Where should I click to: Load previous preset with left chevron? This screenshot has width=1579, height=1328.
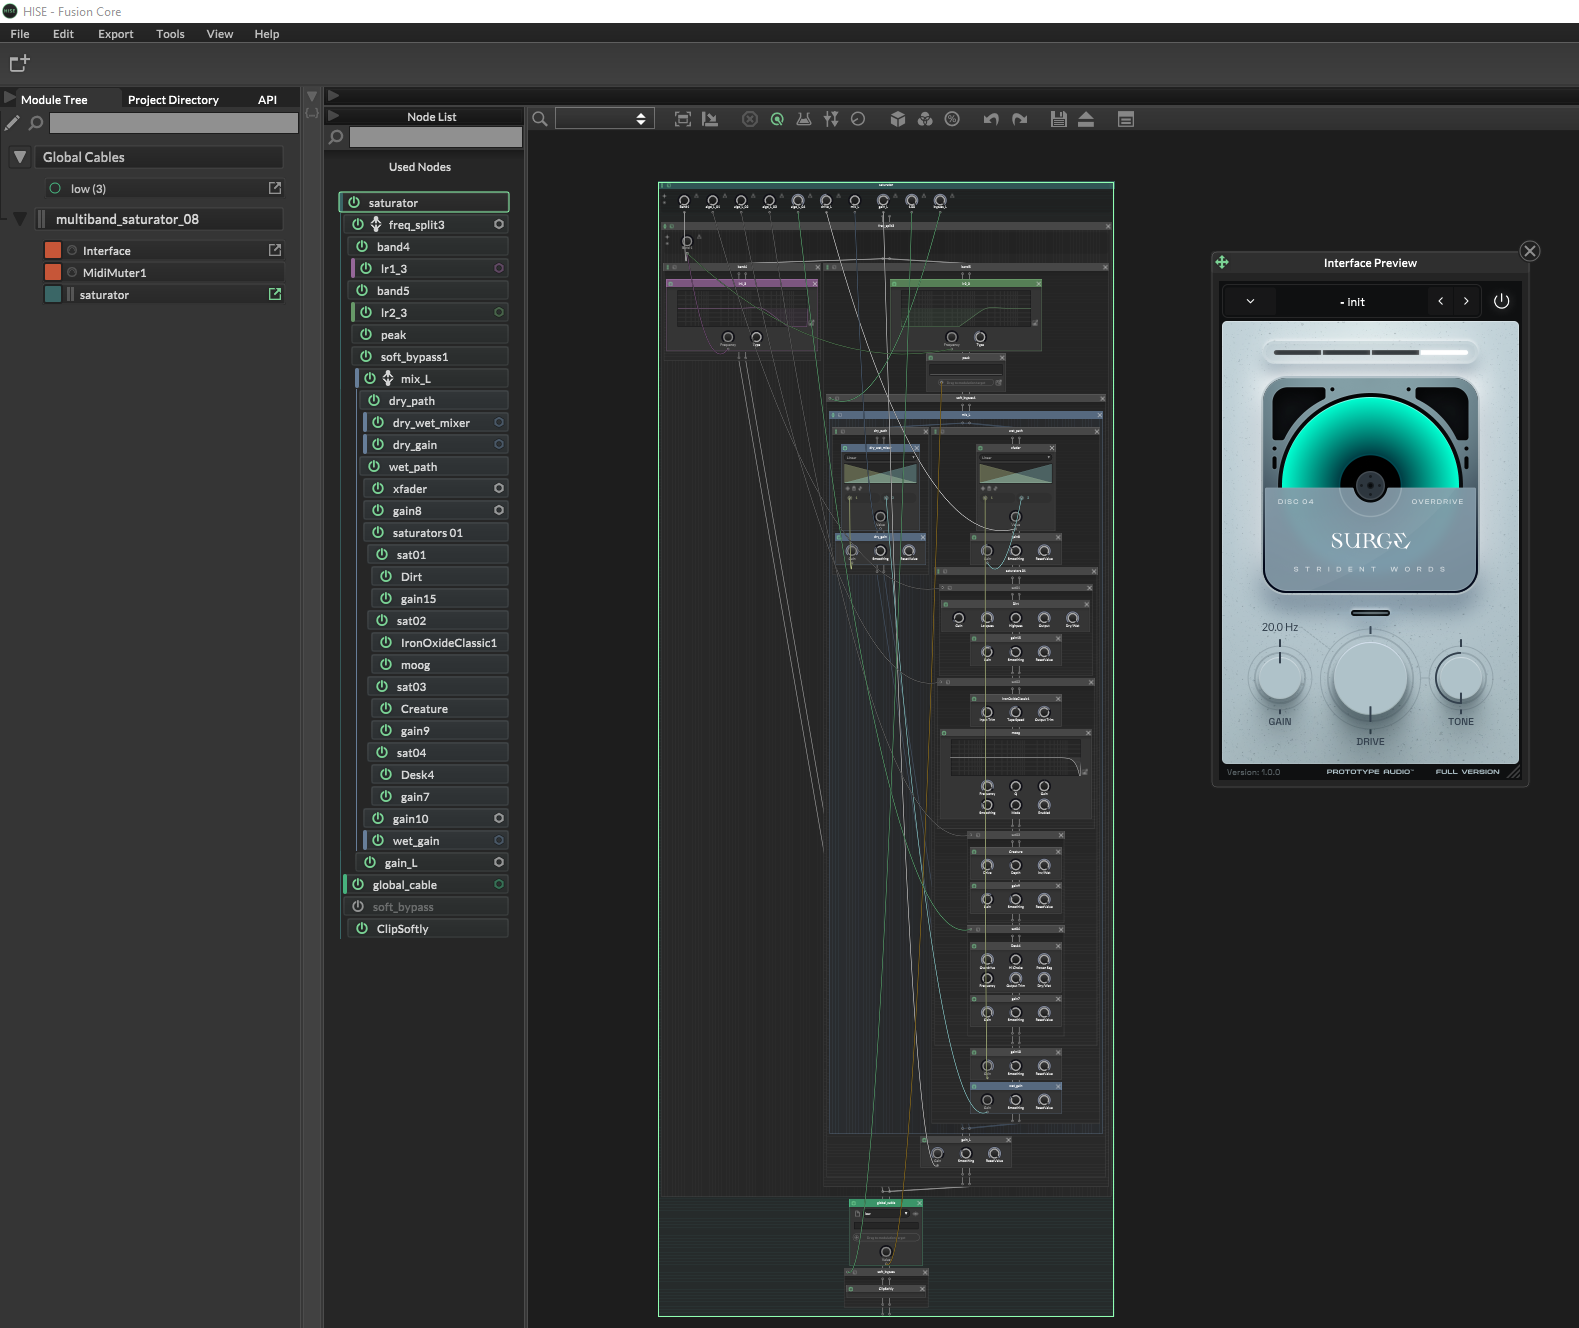pyautogui.click(x=1440, y=301)
